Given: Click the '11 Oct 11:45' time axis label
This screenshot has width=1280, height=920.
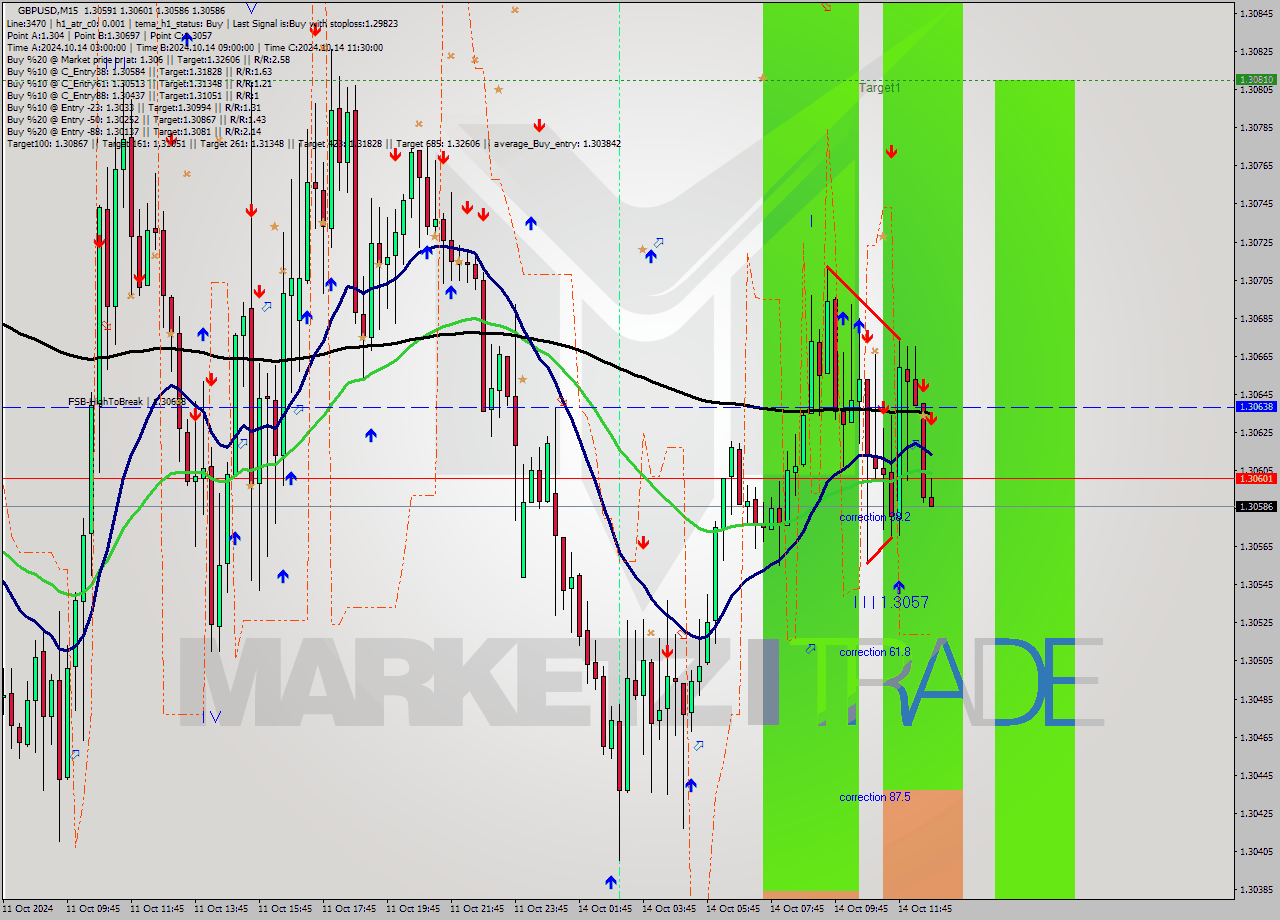Looking at the screenshot, I should pos(157,909).
